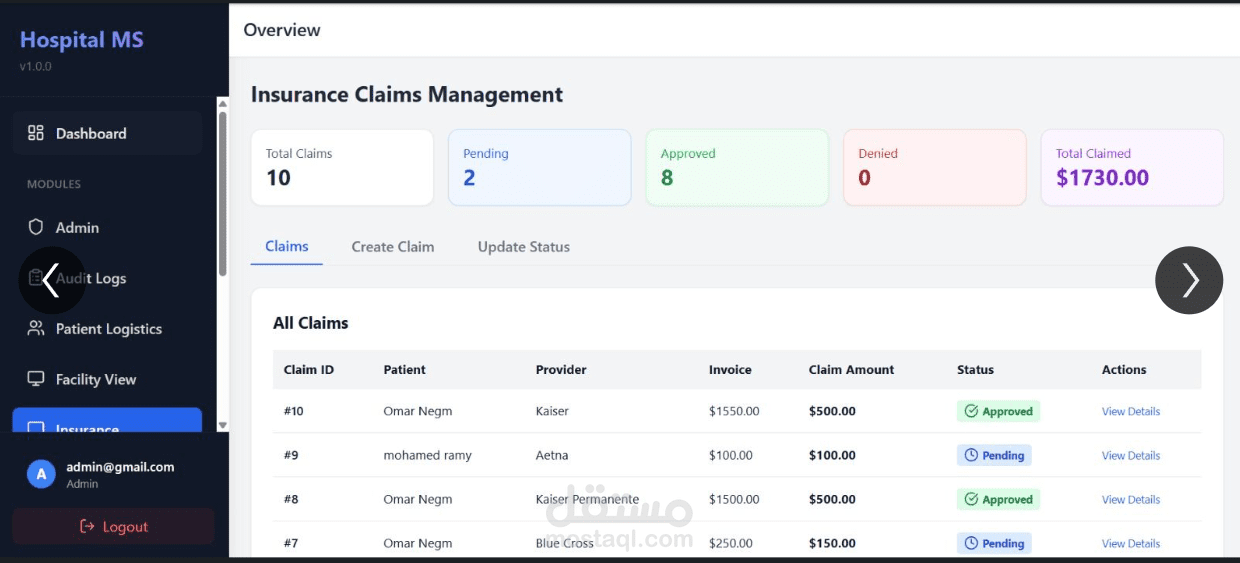Click the admin user avatar
This screenshot has width=1240, height=563.
40,474
